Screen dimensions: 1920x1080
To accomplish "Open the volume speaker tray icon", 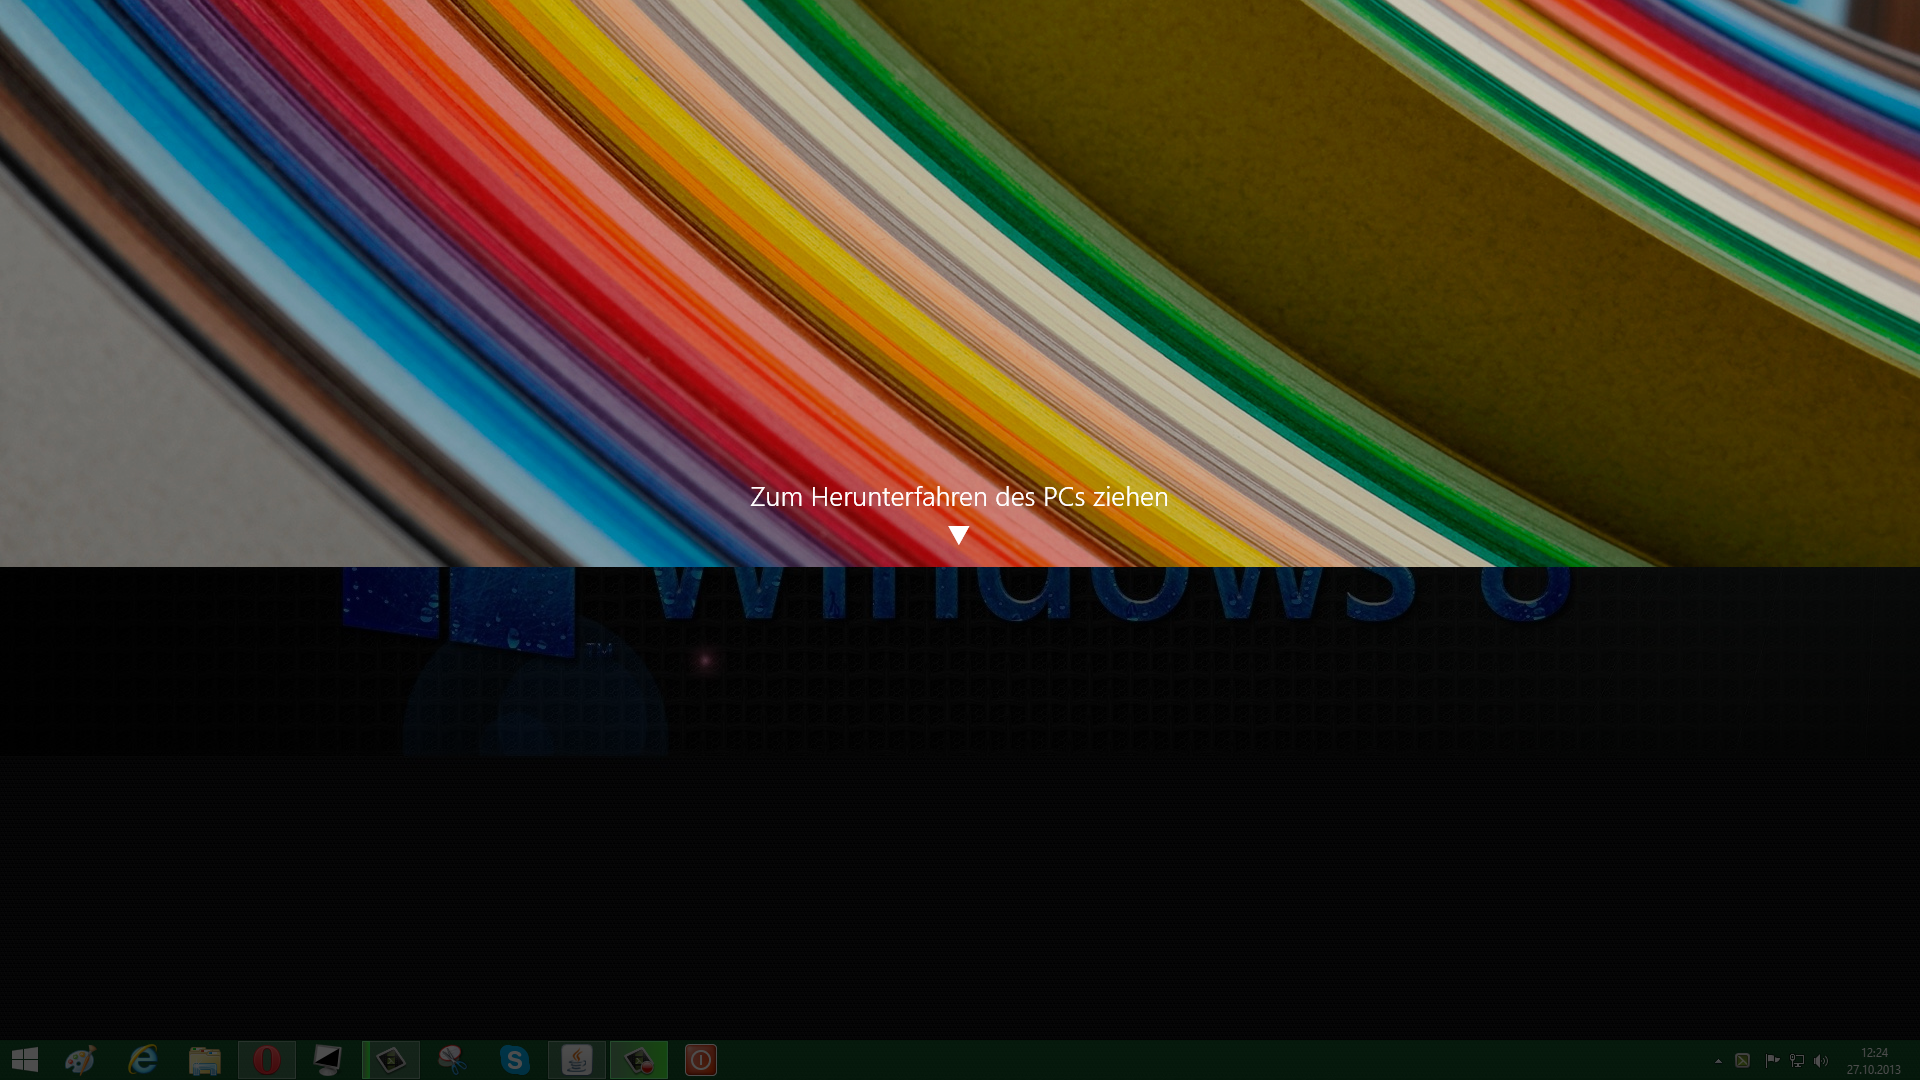I will (x=1821, y=1061).
